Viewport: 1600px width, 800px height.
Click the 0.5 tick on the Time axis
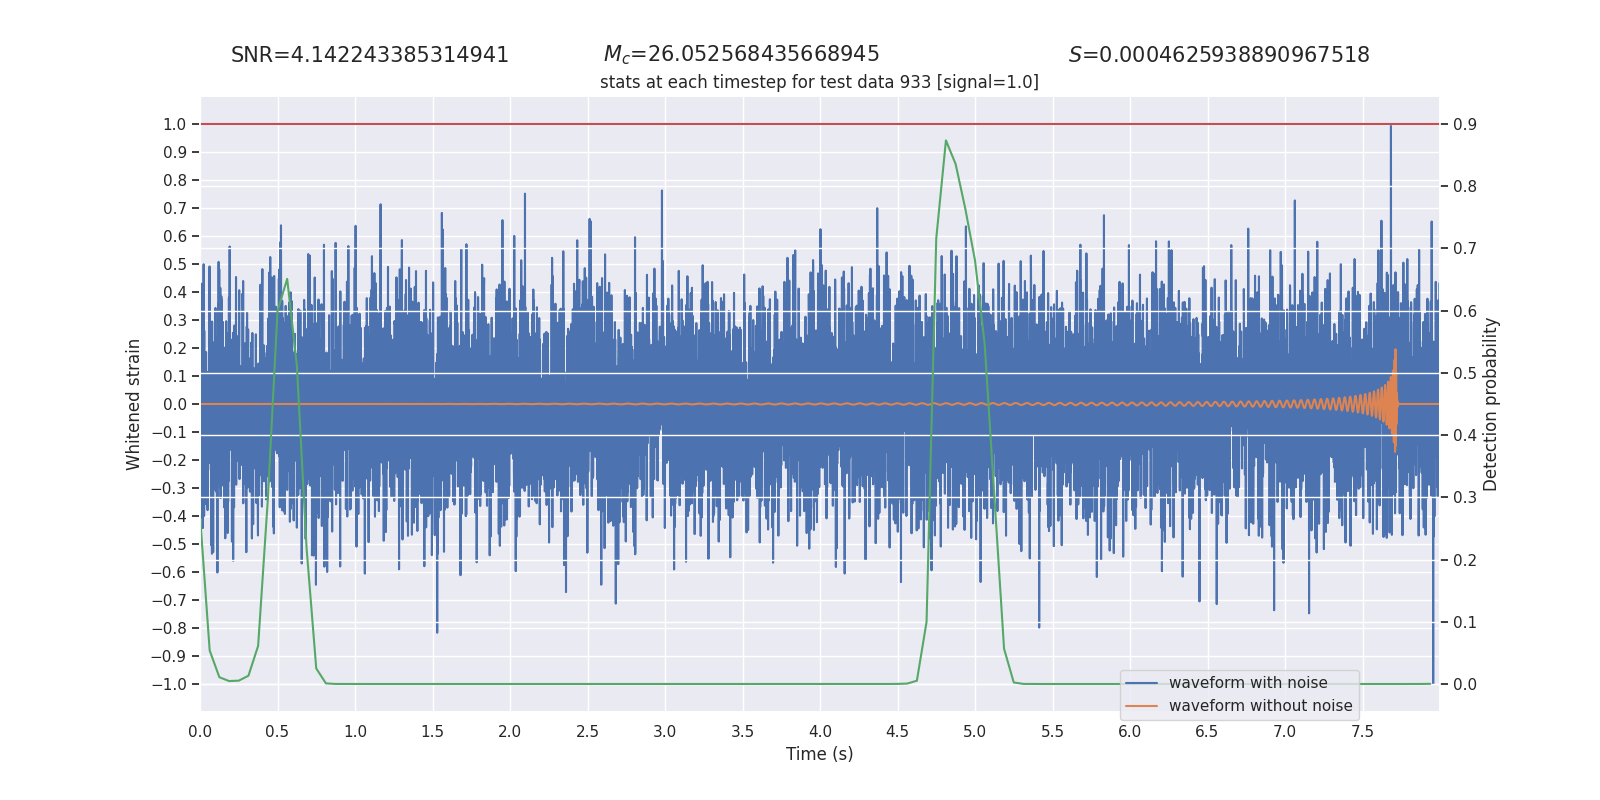[278, 731]
